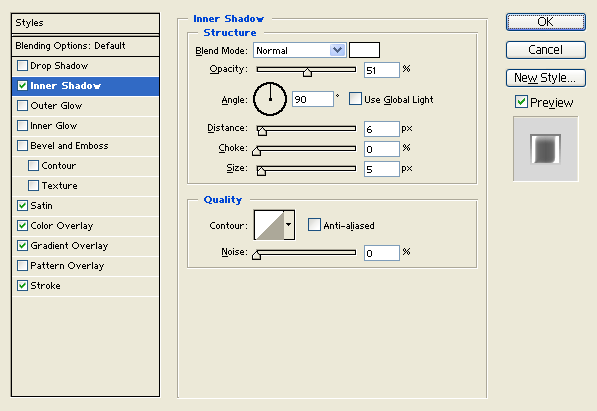597x411 pixels.
Task: Select the Drop Shadow style row
Action: click(x=85, y=66)
